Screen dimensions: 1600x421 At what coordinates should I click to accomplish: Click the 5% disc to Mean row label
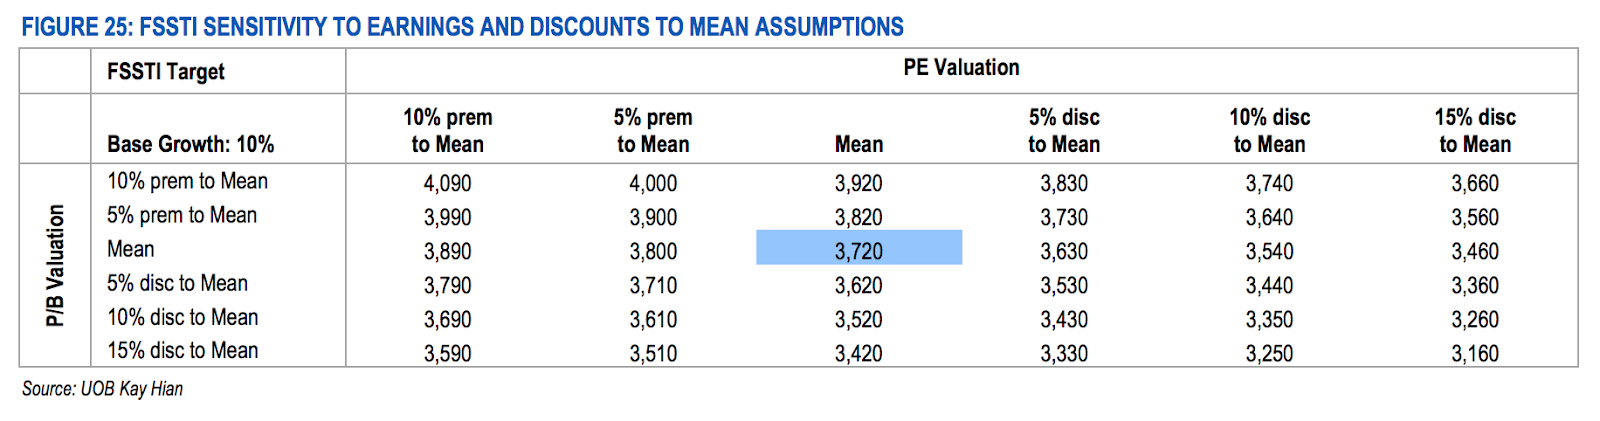pos(177,283)
